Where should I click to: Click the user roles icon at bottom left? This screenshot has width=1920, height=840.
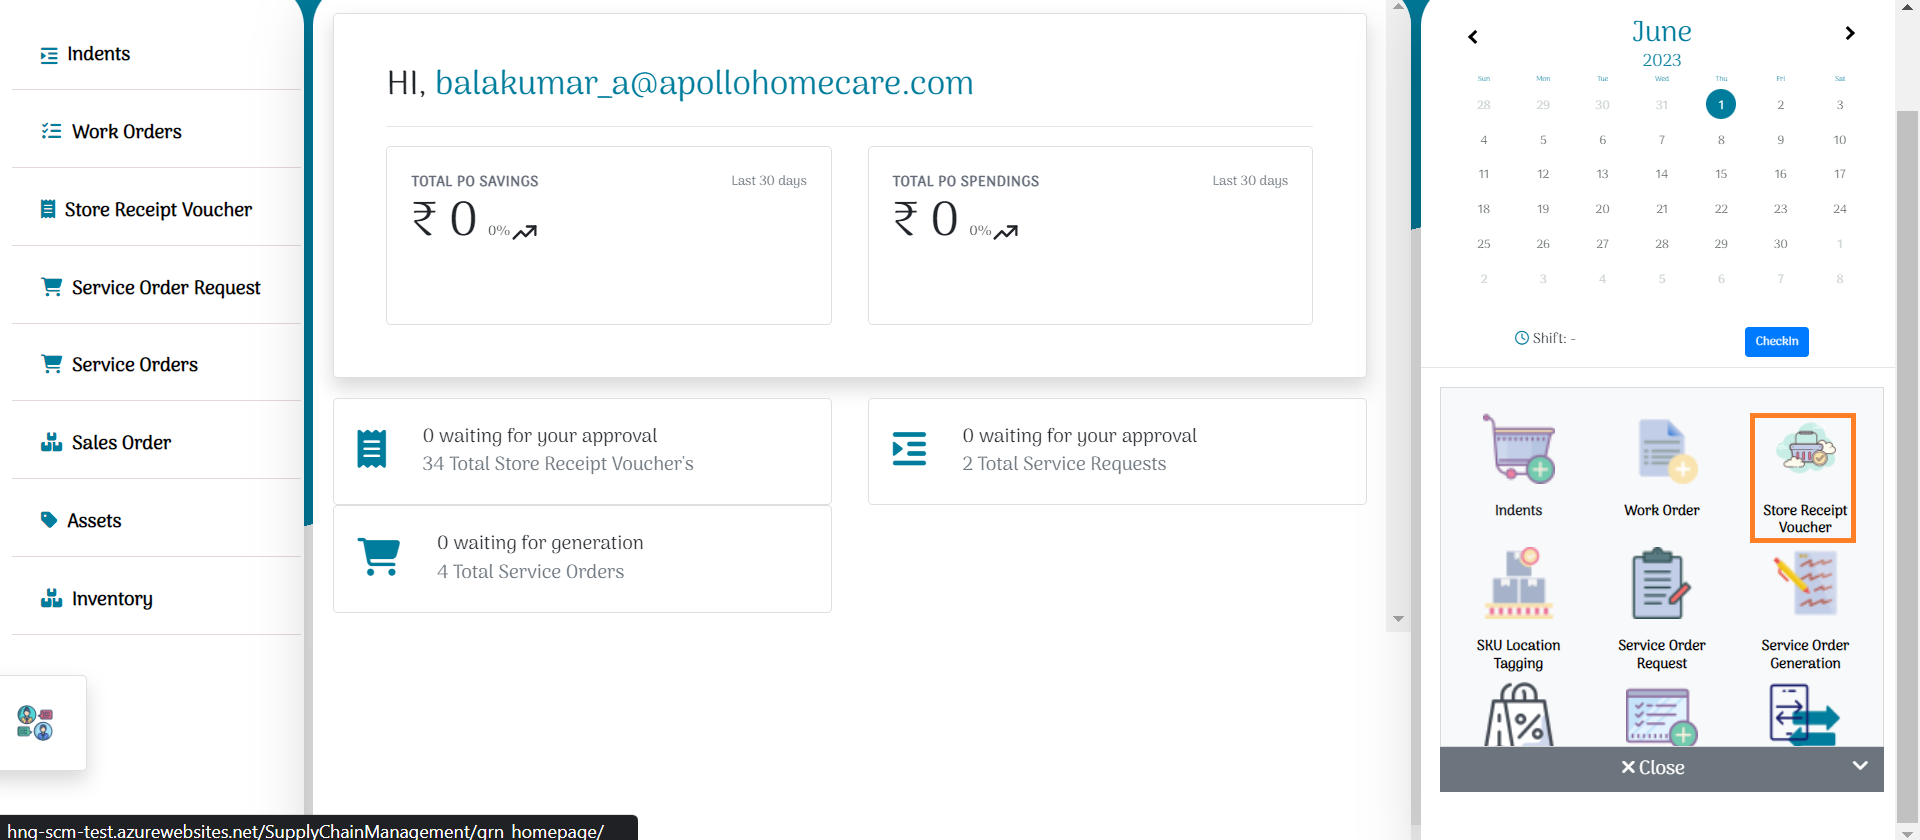(35, 722)
